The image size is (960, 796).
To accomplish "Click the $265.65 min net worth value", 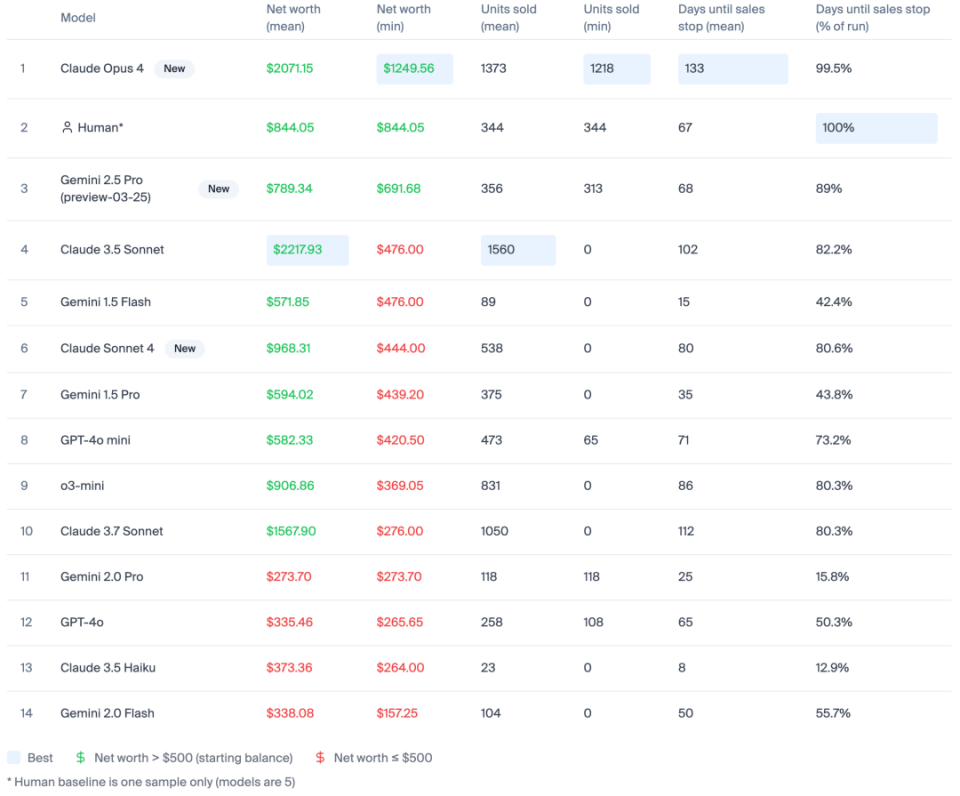I will click(400, 622).
